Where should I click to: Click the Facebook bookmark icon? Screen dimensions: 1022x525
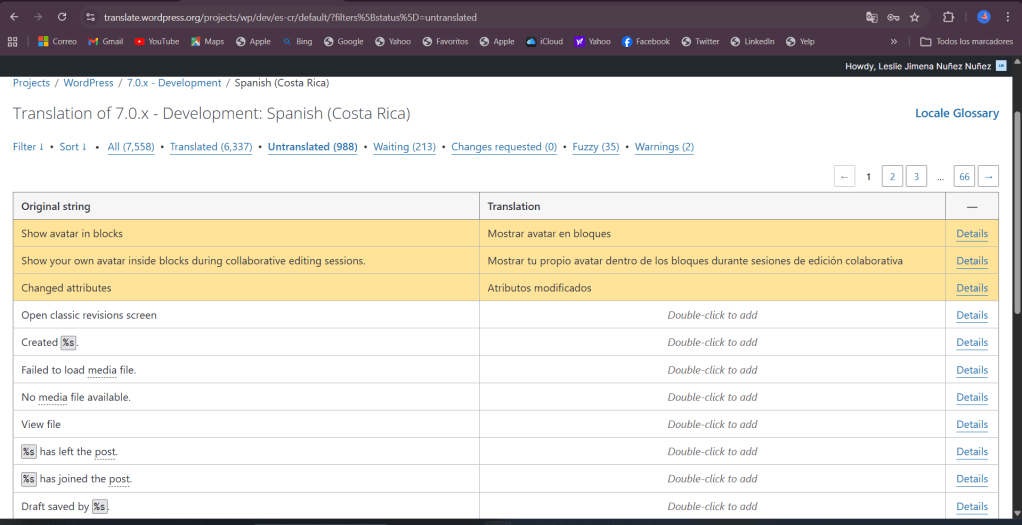627,42
